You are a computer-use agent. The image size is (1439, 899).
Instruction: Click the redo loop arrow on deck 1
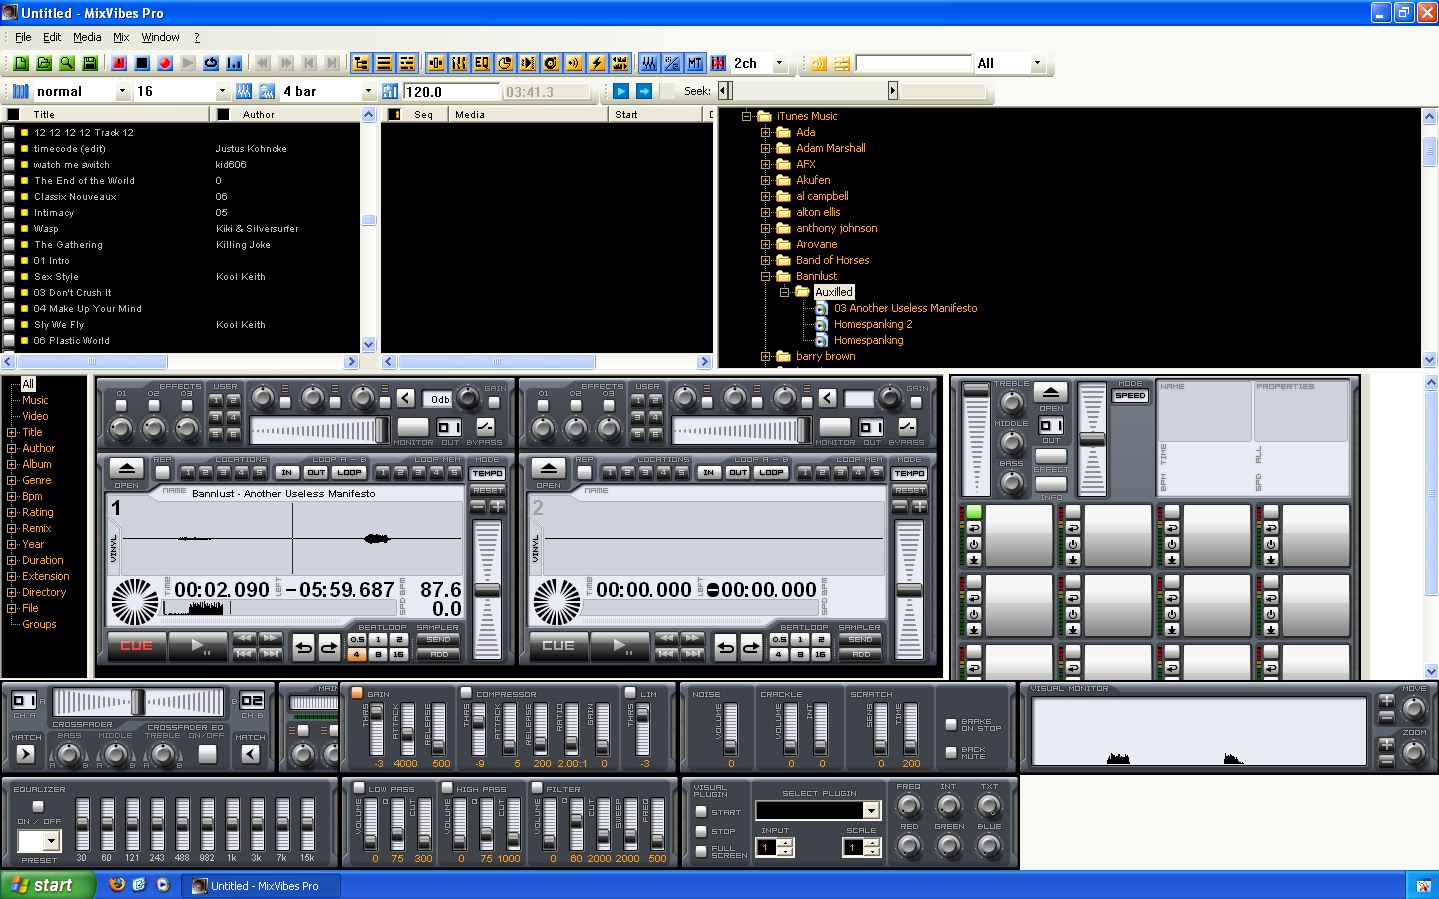click(x=328, y=648)
